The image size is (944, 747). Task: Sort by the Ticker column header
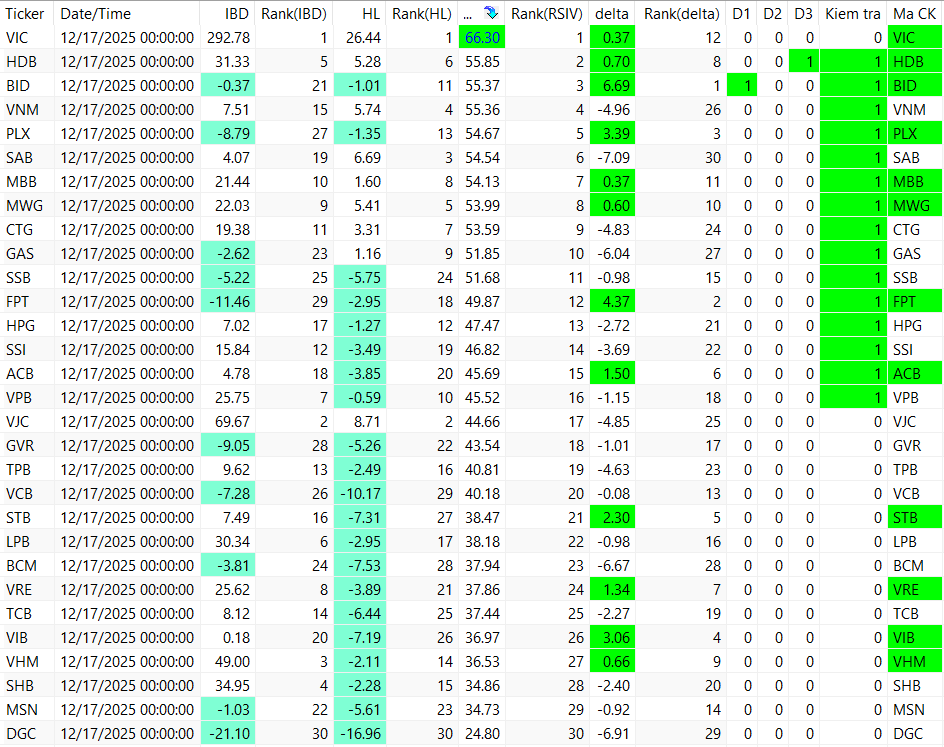coord(25,13)
